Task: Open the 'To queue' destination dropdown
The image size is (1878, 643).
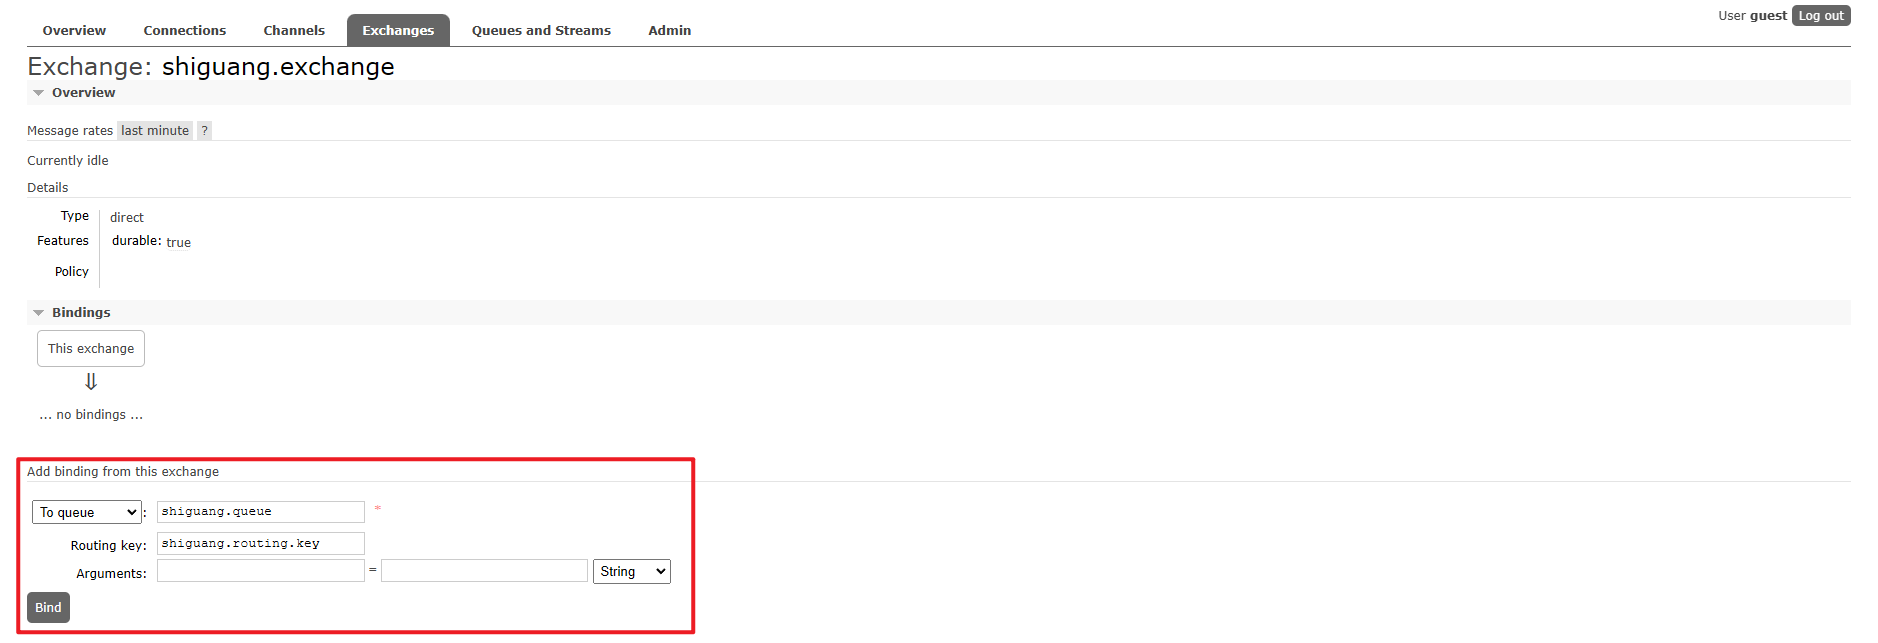Action: 87,512
